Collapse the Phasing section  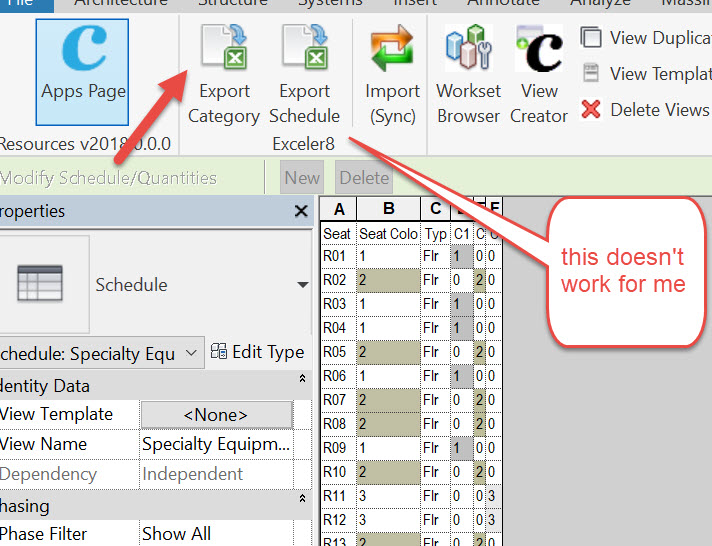coord(302,500)
